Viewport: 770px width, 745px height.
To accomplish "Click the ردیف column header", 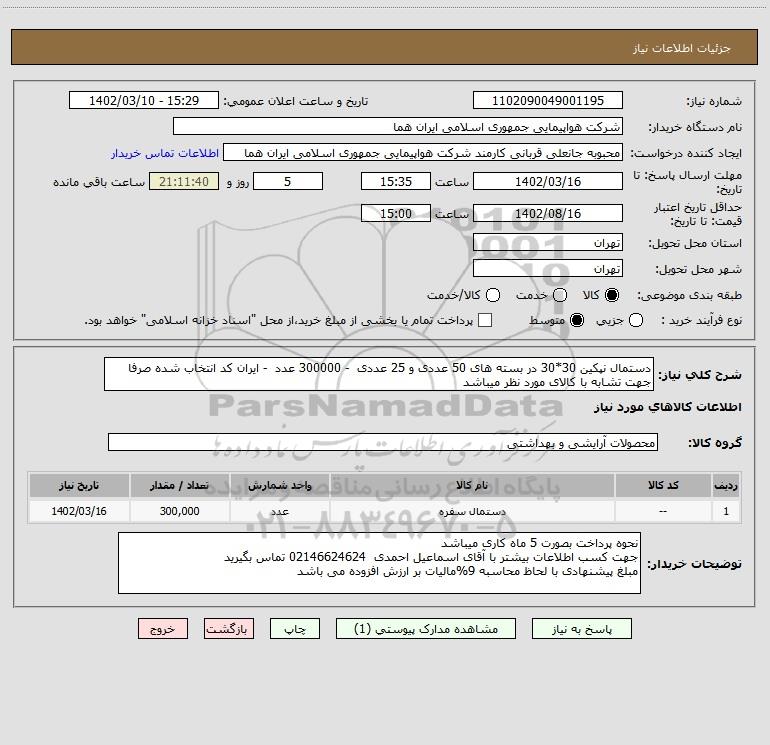I will (726, 485).
